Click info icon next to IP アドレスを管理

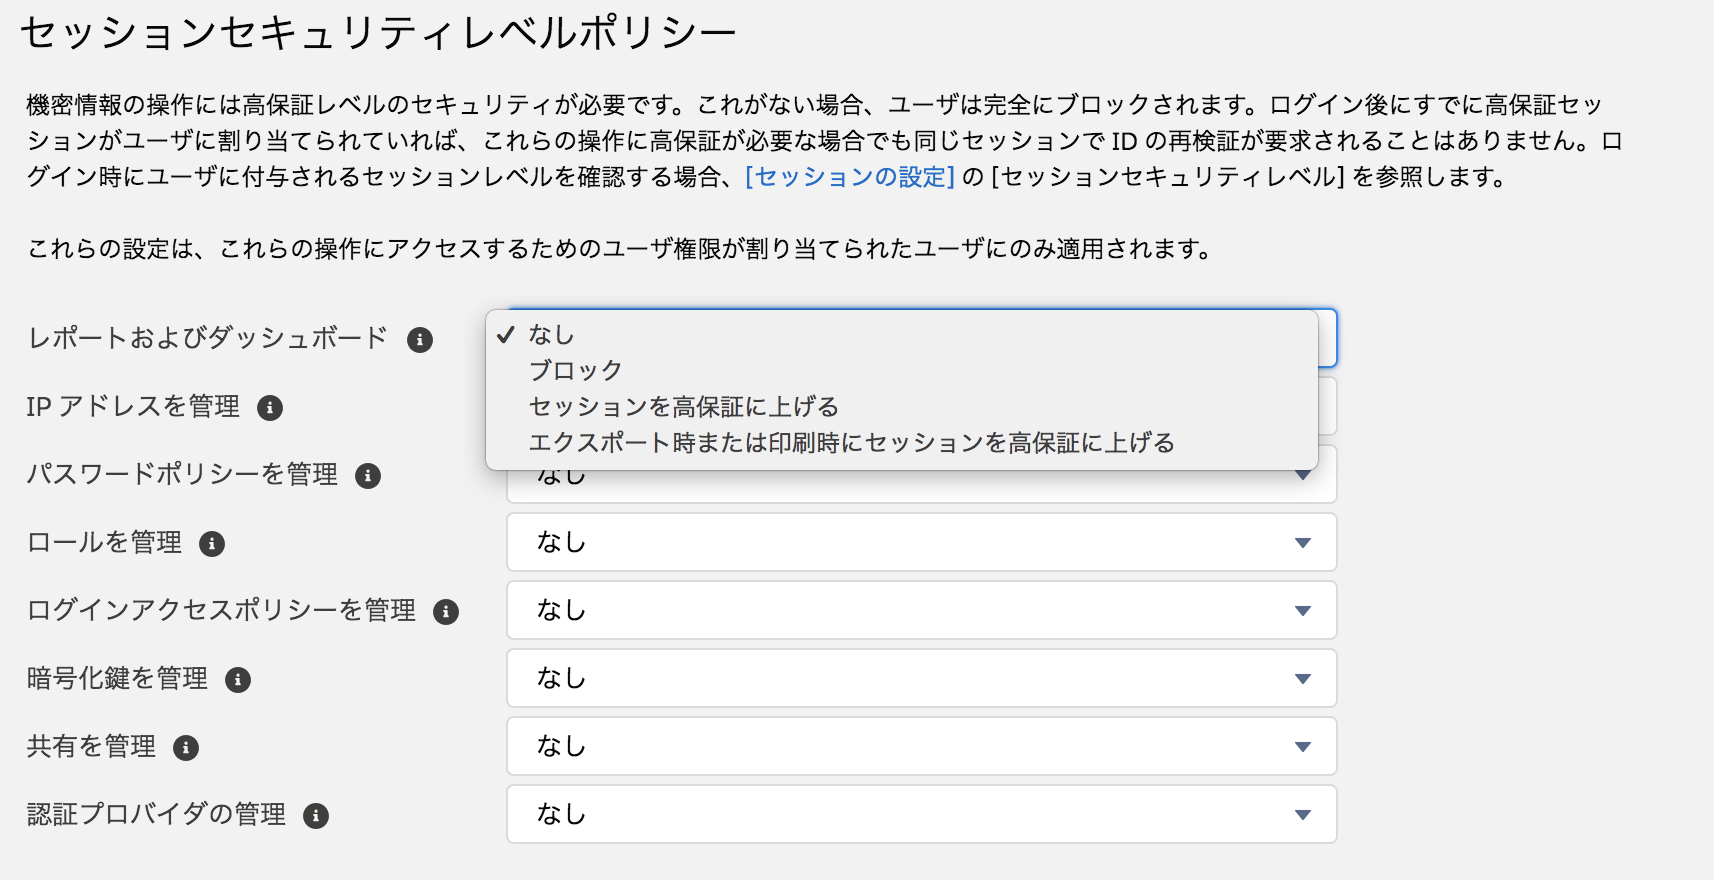tap(270, 408)
